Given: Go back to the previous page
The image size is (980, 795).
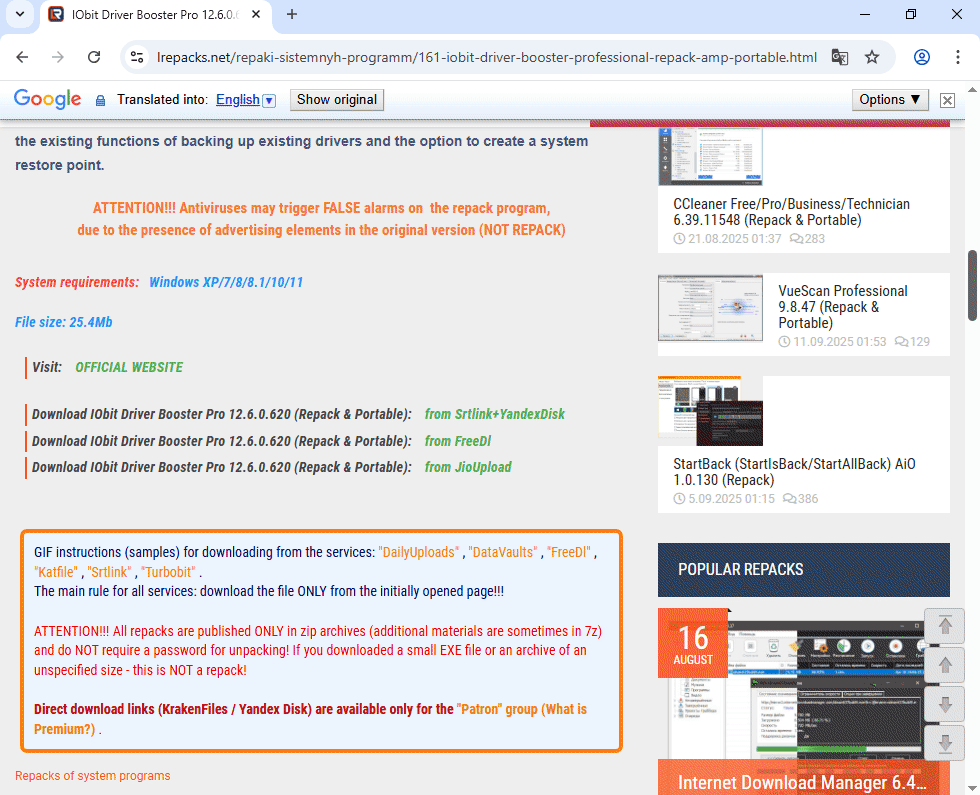Looking at the screenshot, I should point(22,58).
